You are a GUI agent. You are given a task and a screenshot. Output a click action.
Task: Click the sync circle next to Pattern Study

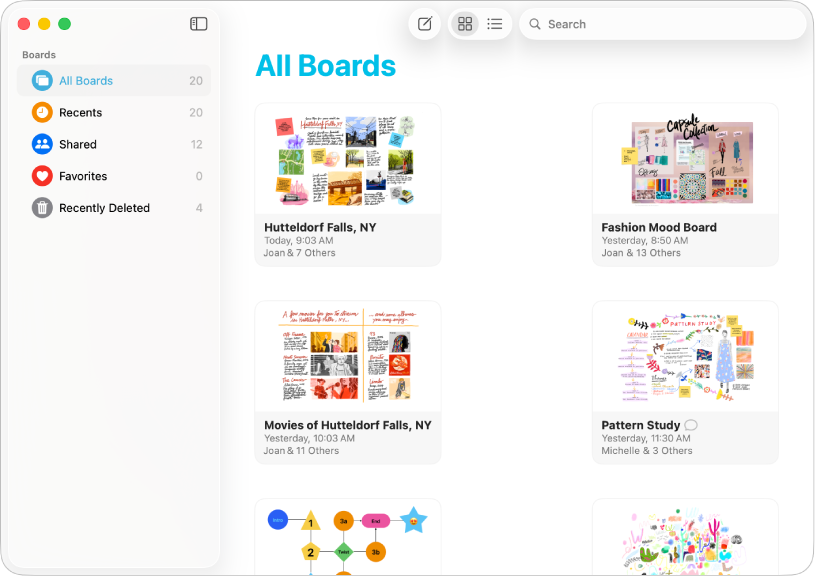[690, 425]
